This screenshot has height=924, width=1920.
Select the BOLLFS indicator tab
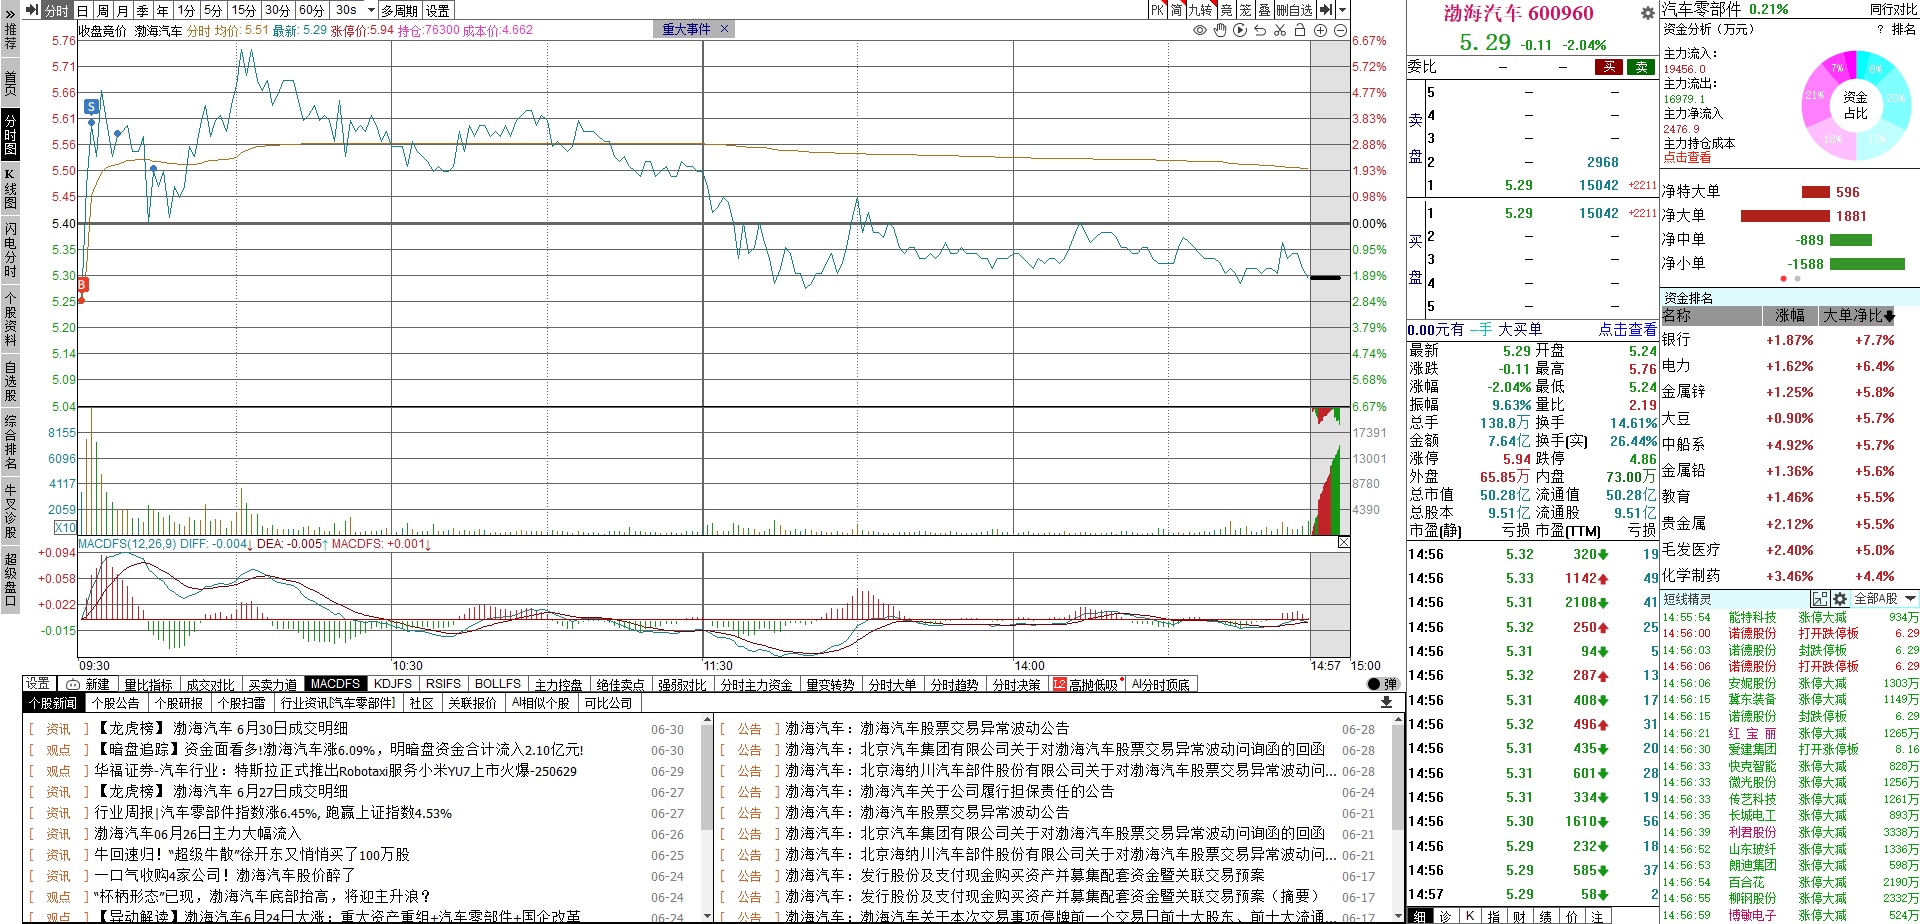click(x=498, y=684)
